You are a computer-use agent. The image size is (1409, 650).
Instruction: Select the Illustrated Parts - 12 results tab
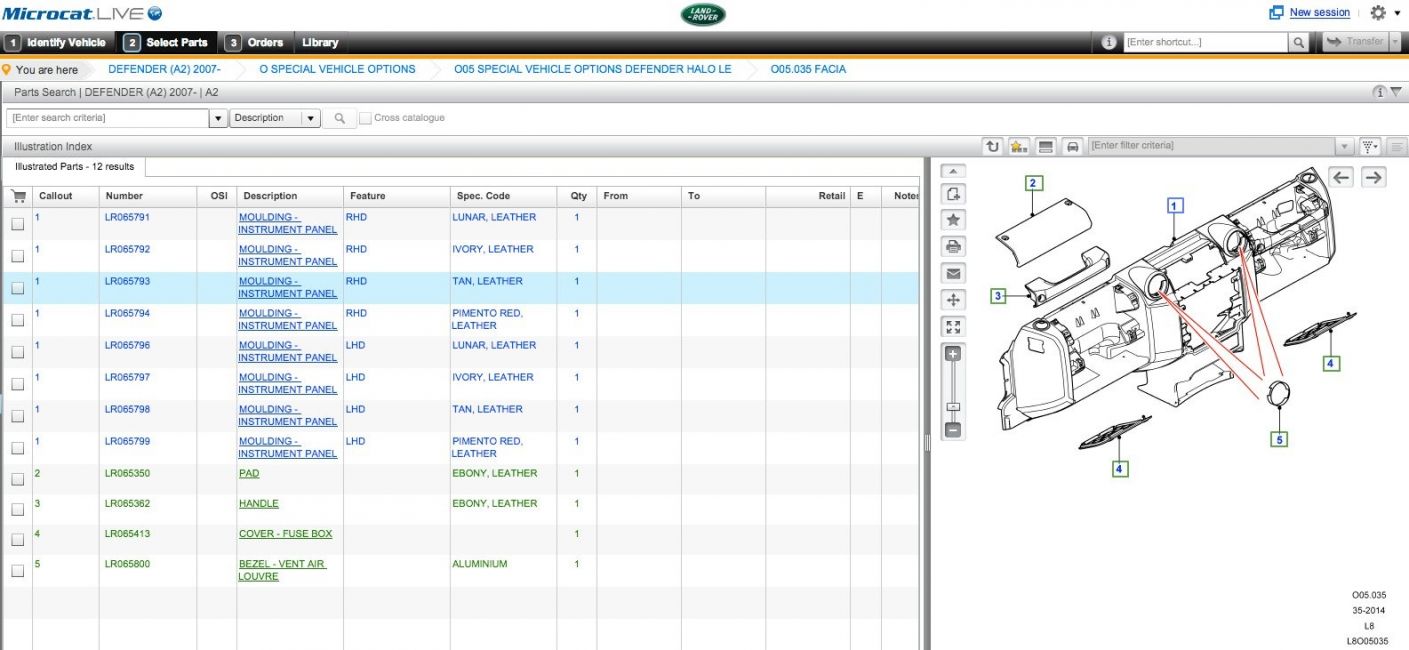pos(76,167)
